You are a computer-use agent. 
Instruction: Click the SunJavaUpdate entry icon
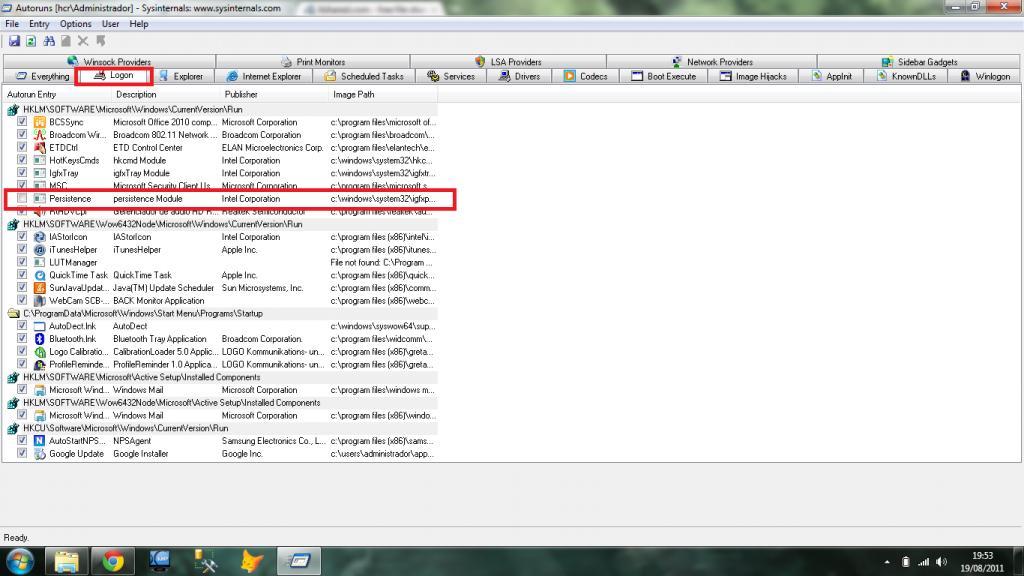coord(39,288)
